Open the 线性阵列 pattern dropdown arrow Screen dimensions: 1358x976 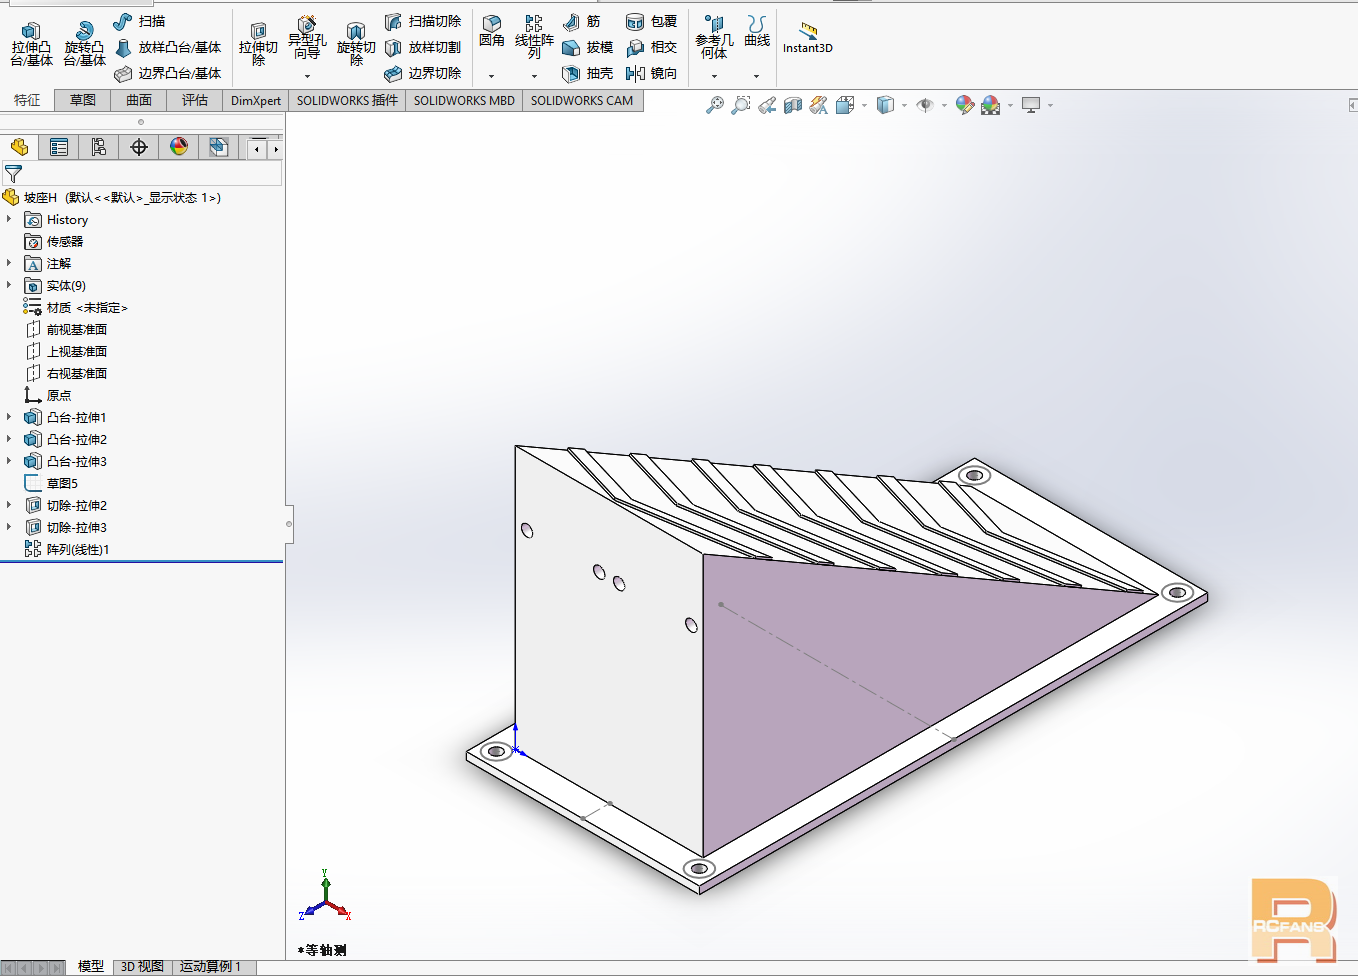pos(534,76)
